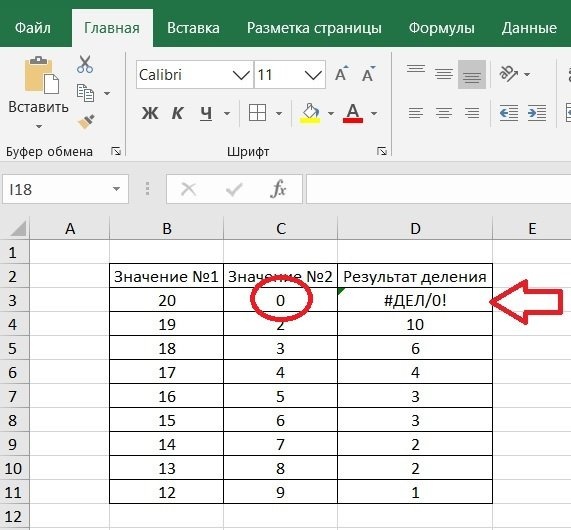Open Буфер обмена dialog launcher
The image size is (571, 530).
click(x=116, y=151)
